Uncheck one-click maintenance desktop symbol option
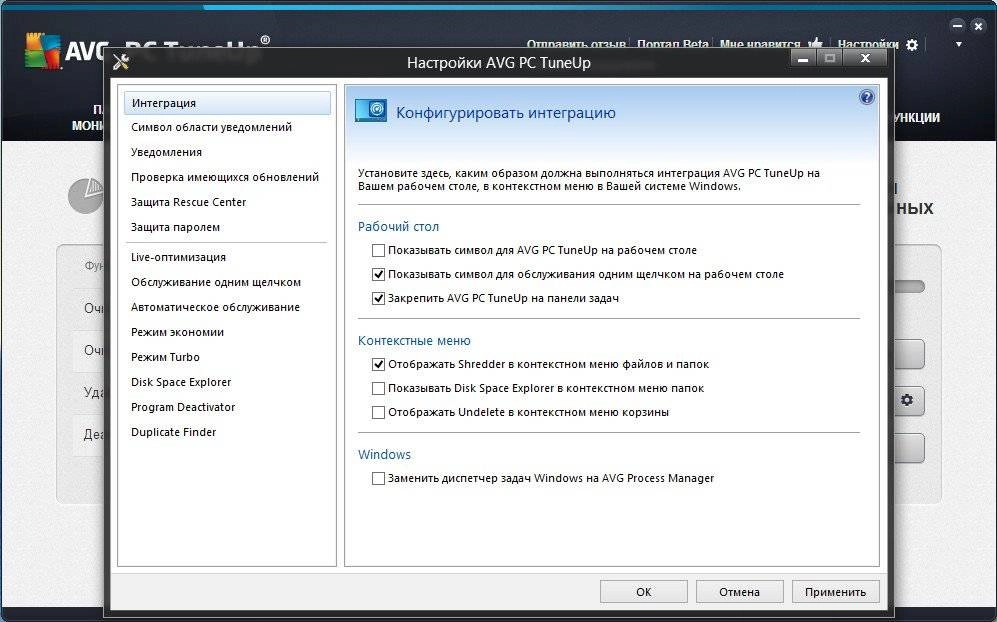 (378, 274)
